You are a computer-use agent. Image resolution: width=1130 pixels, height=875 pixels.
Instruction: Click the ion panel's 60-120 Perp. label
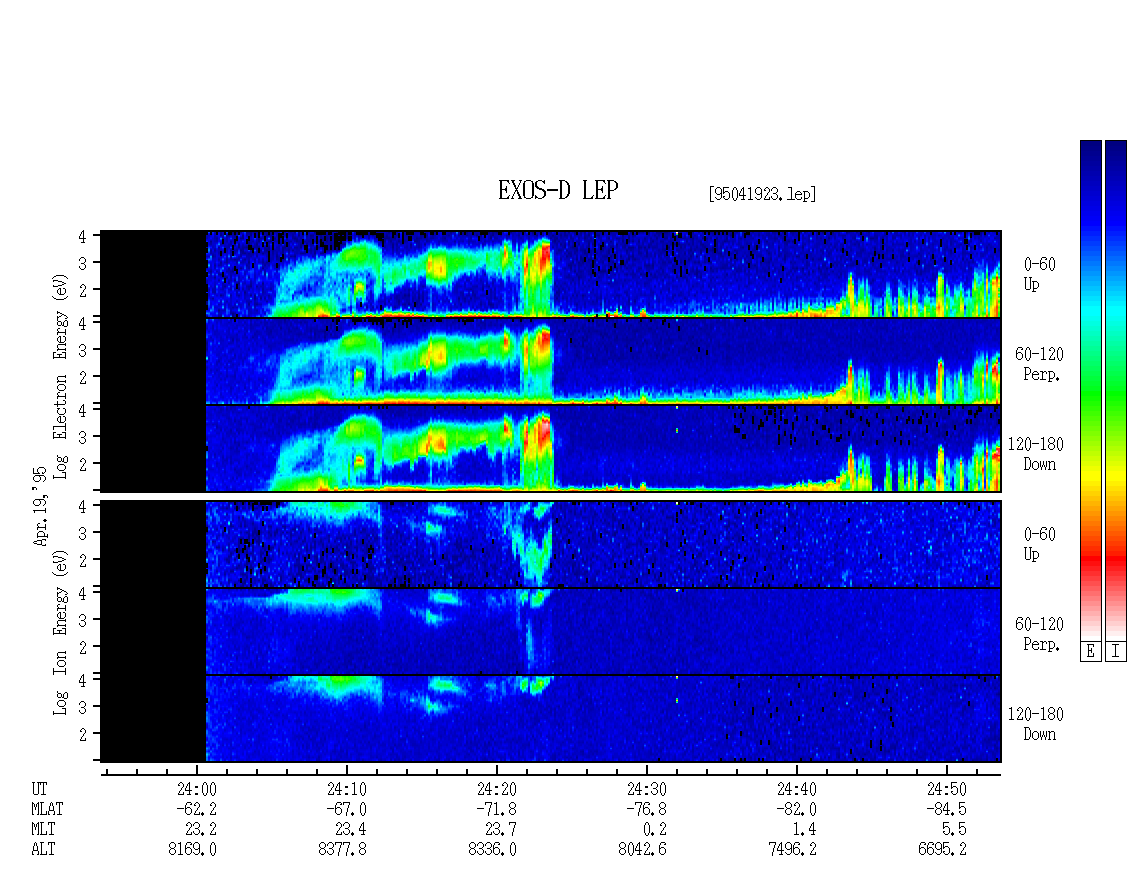coord(1039,634)
